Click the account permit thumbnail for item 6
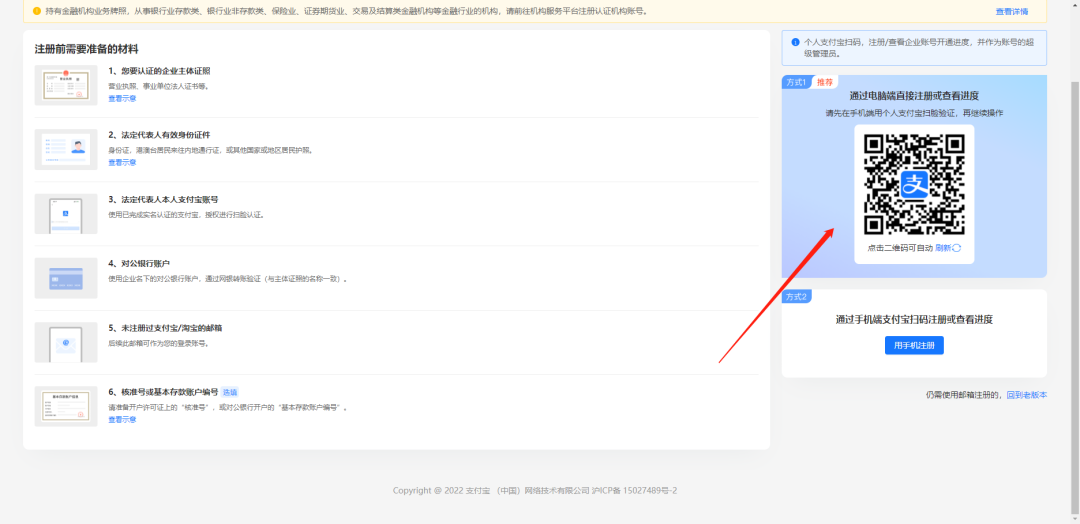Viewport: 1080px width, 524px height. click(66, 406)
